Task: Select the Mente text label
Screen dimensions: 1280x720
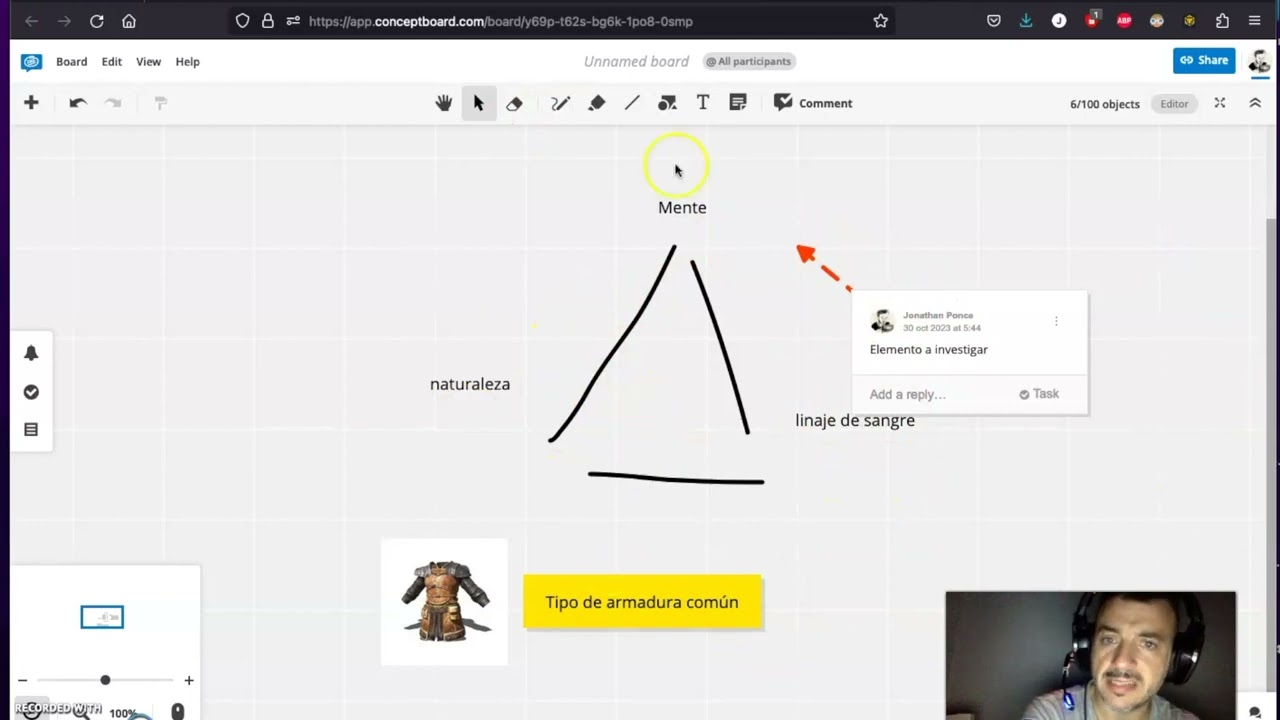Action: 682,207
